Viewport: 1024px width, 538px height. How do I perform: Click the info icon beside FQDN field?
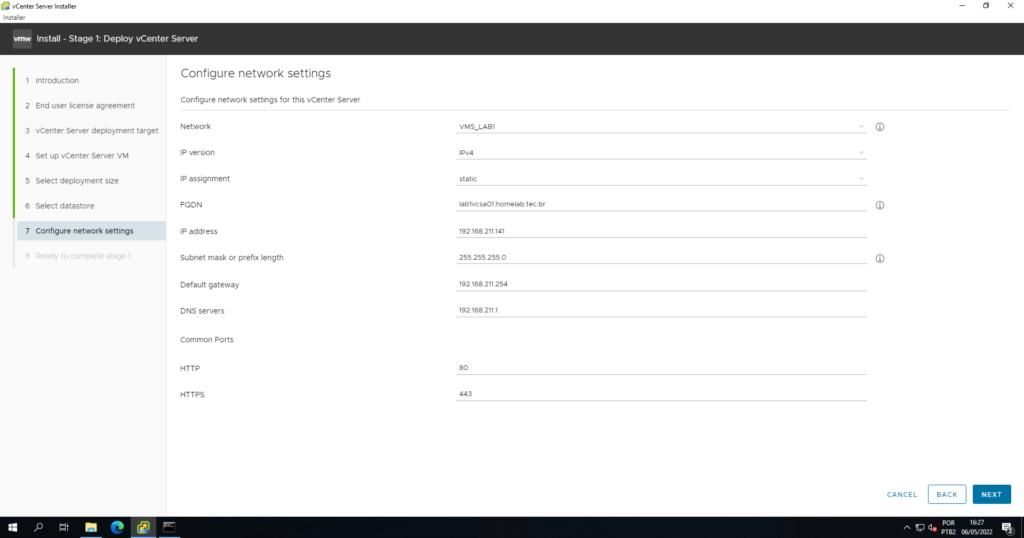coord(880,206)
